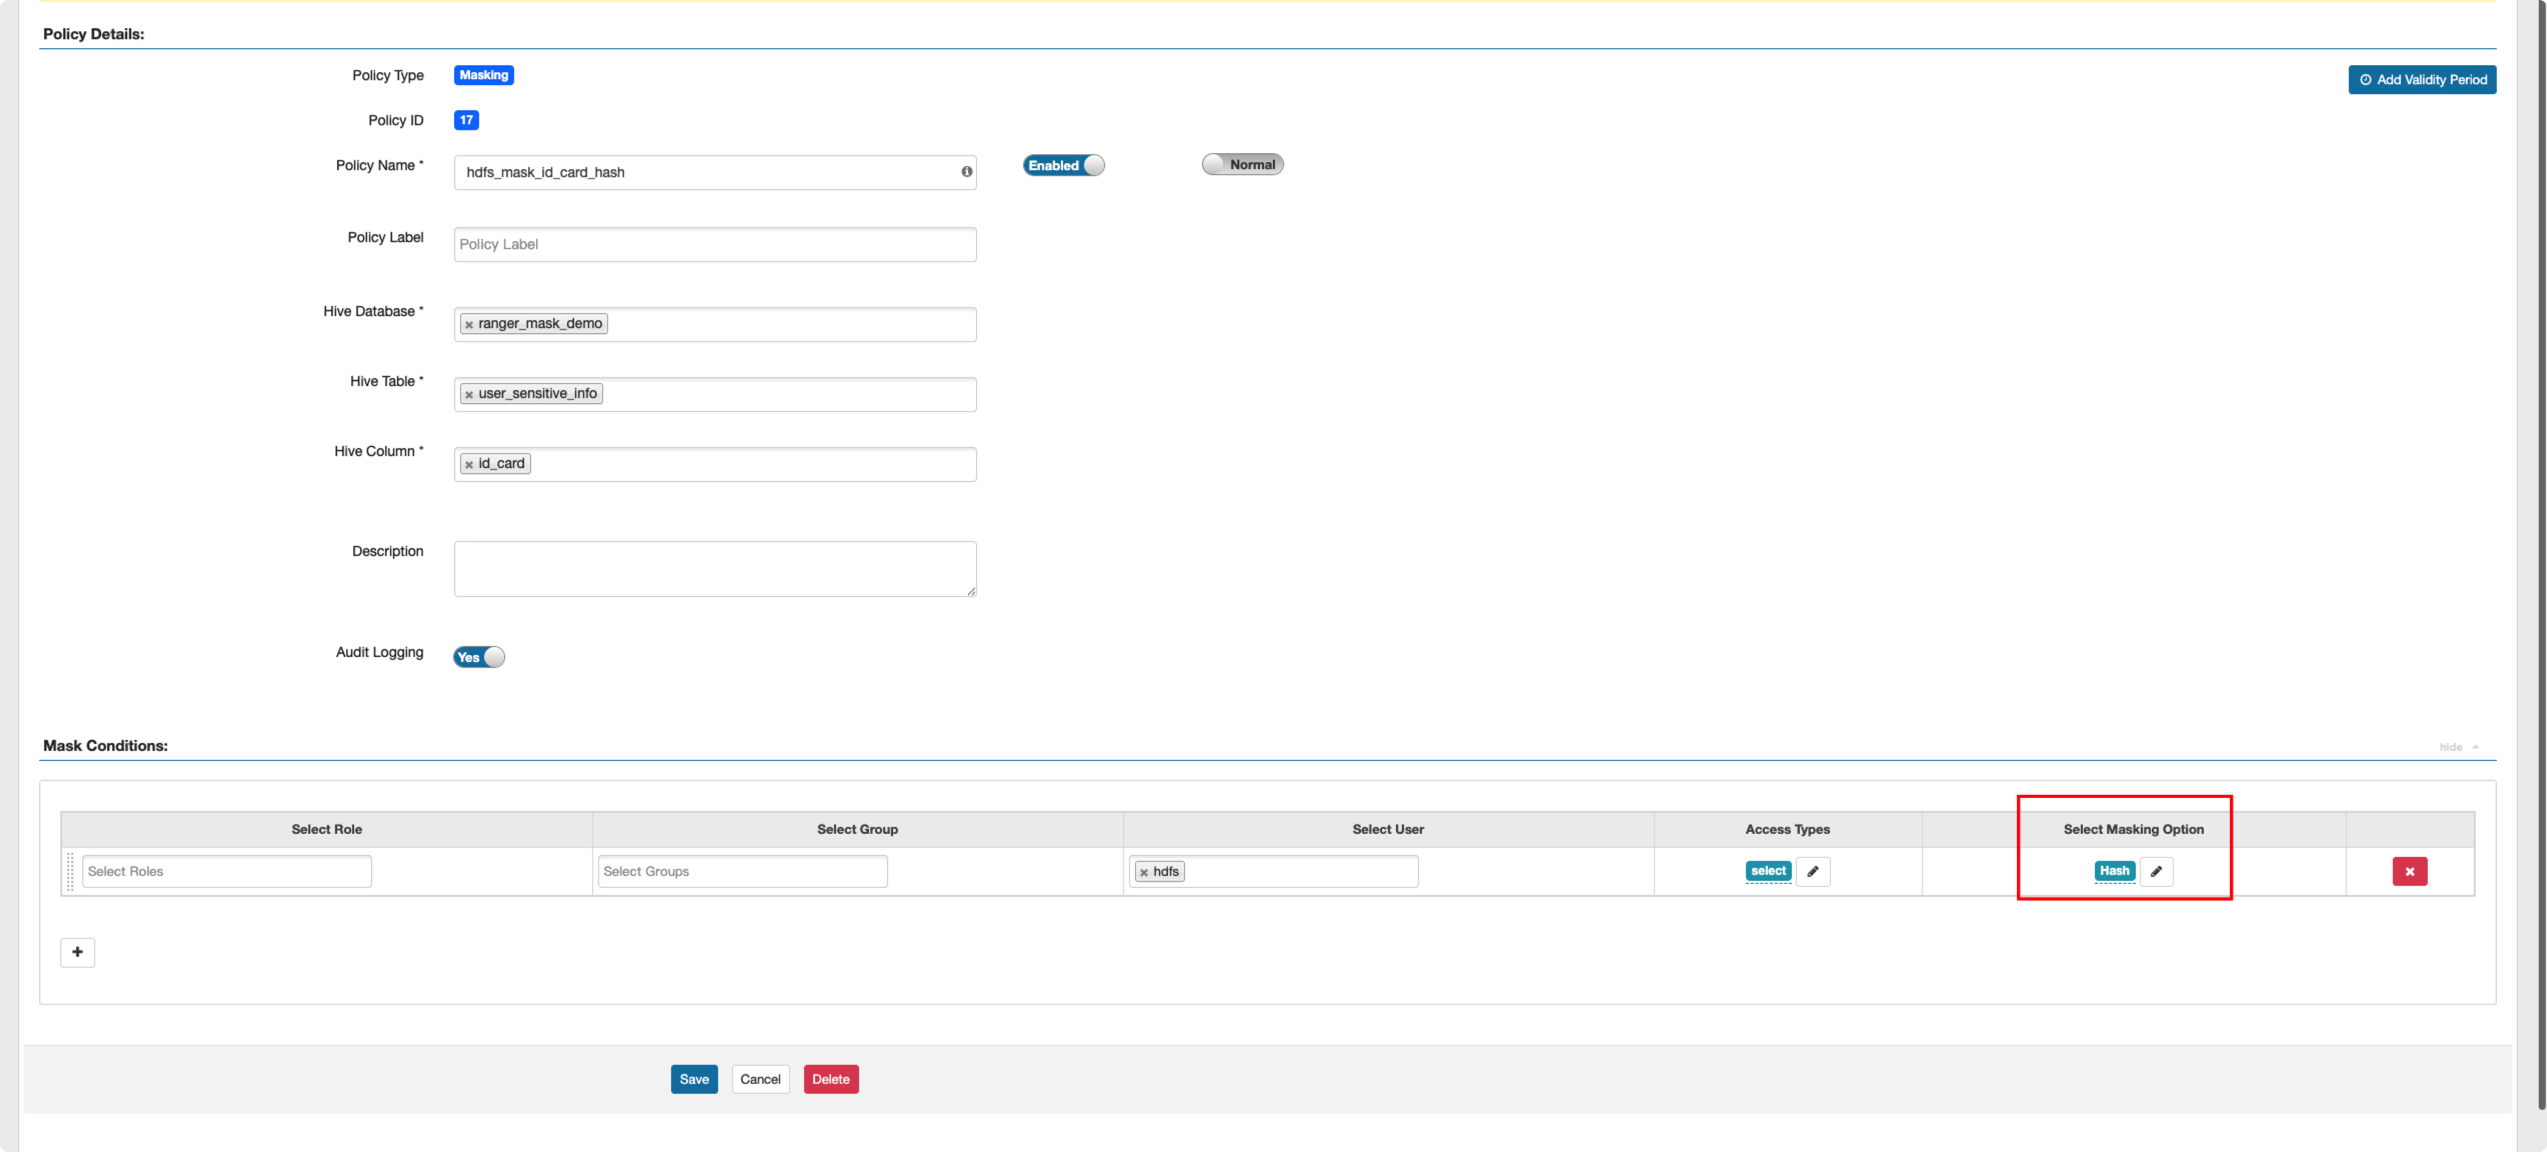The image size is (2547, 1152).
Task: Toggle the Enabled policy switch
Action: point(1063,165)
